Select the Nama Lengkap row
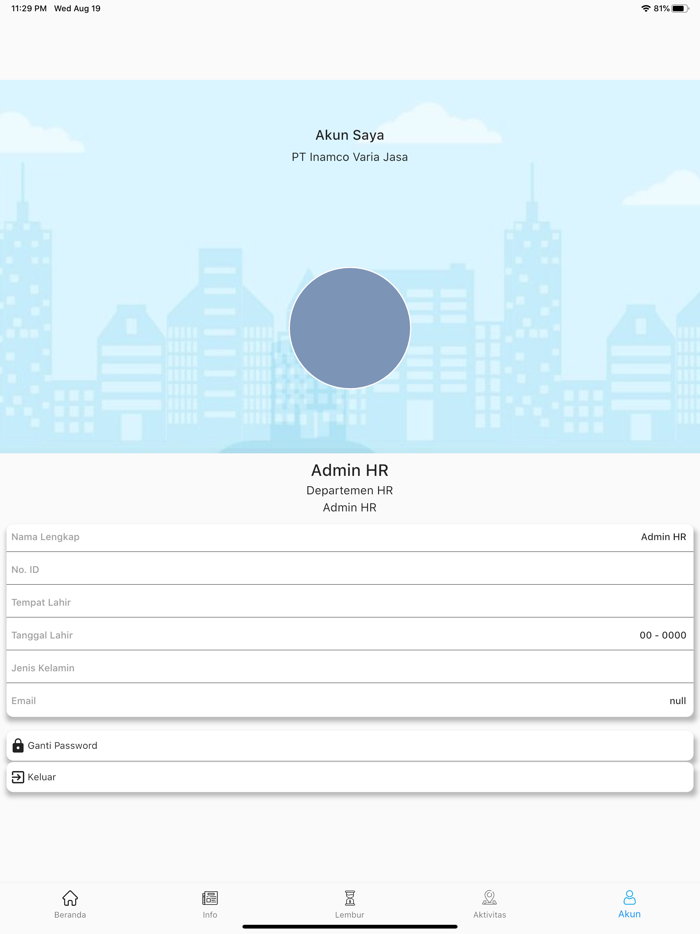700x934 pixels. 350,537
